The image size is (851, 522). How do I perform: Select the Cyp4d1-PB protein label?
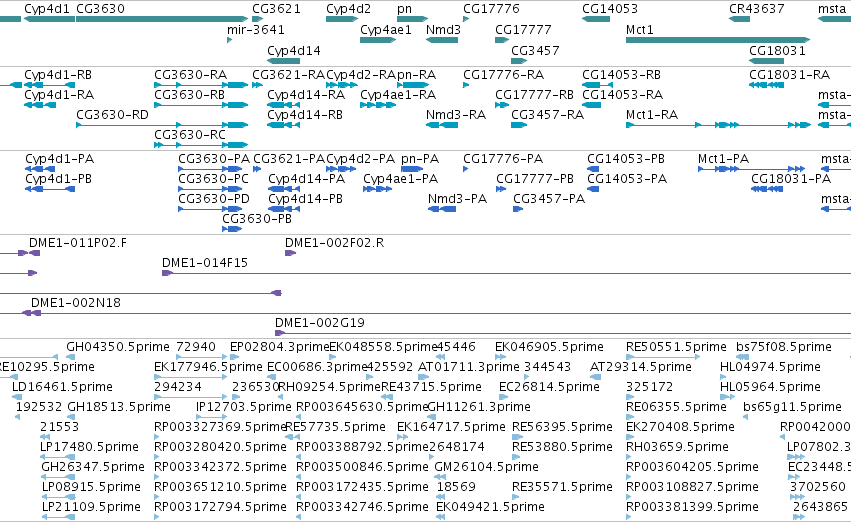(x=59, y=179)
